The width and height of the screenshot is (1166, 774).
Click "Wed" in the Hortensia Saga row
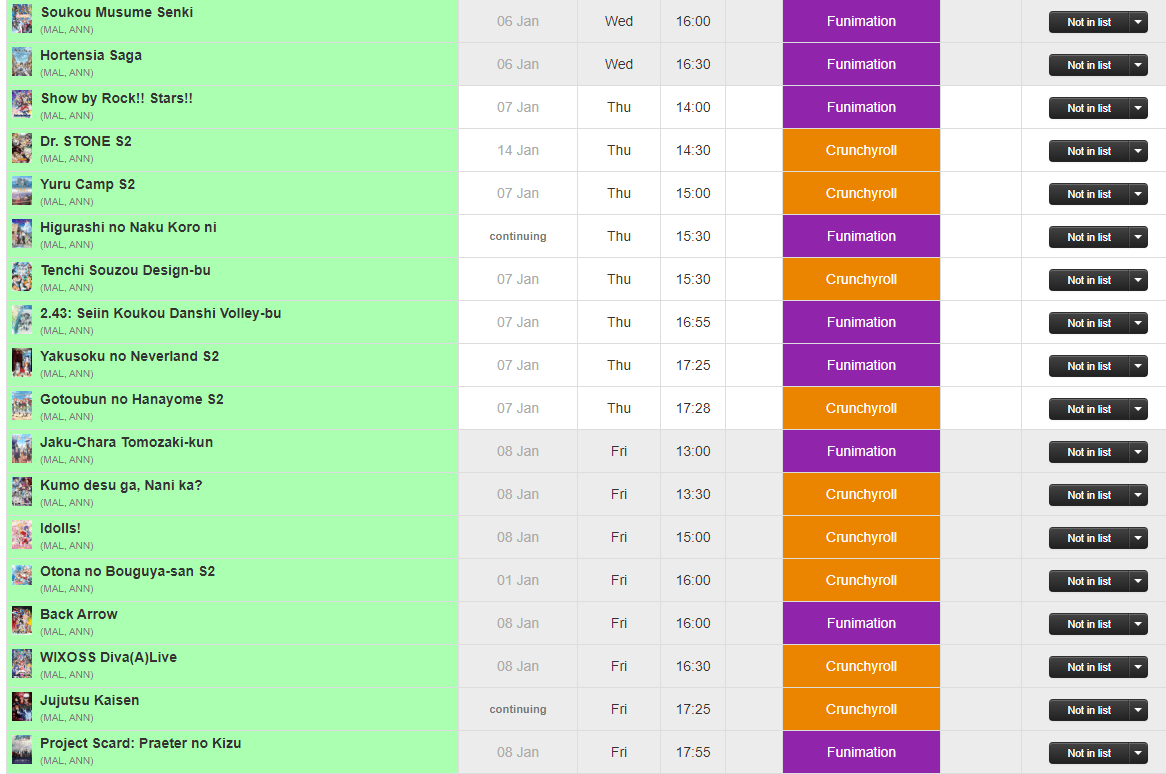(x=619, y=65)
